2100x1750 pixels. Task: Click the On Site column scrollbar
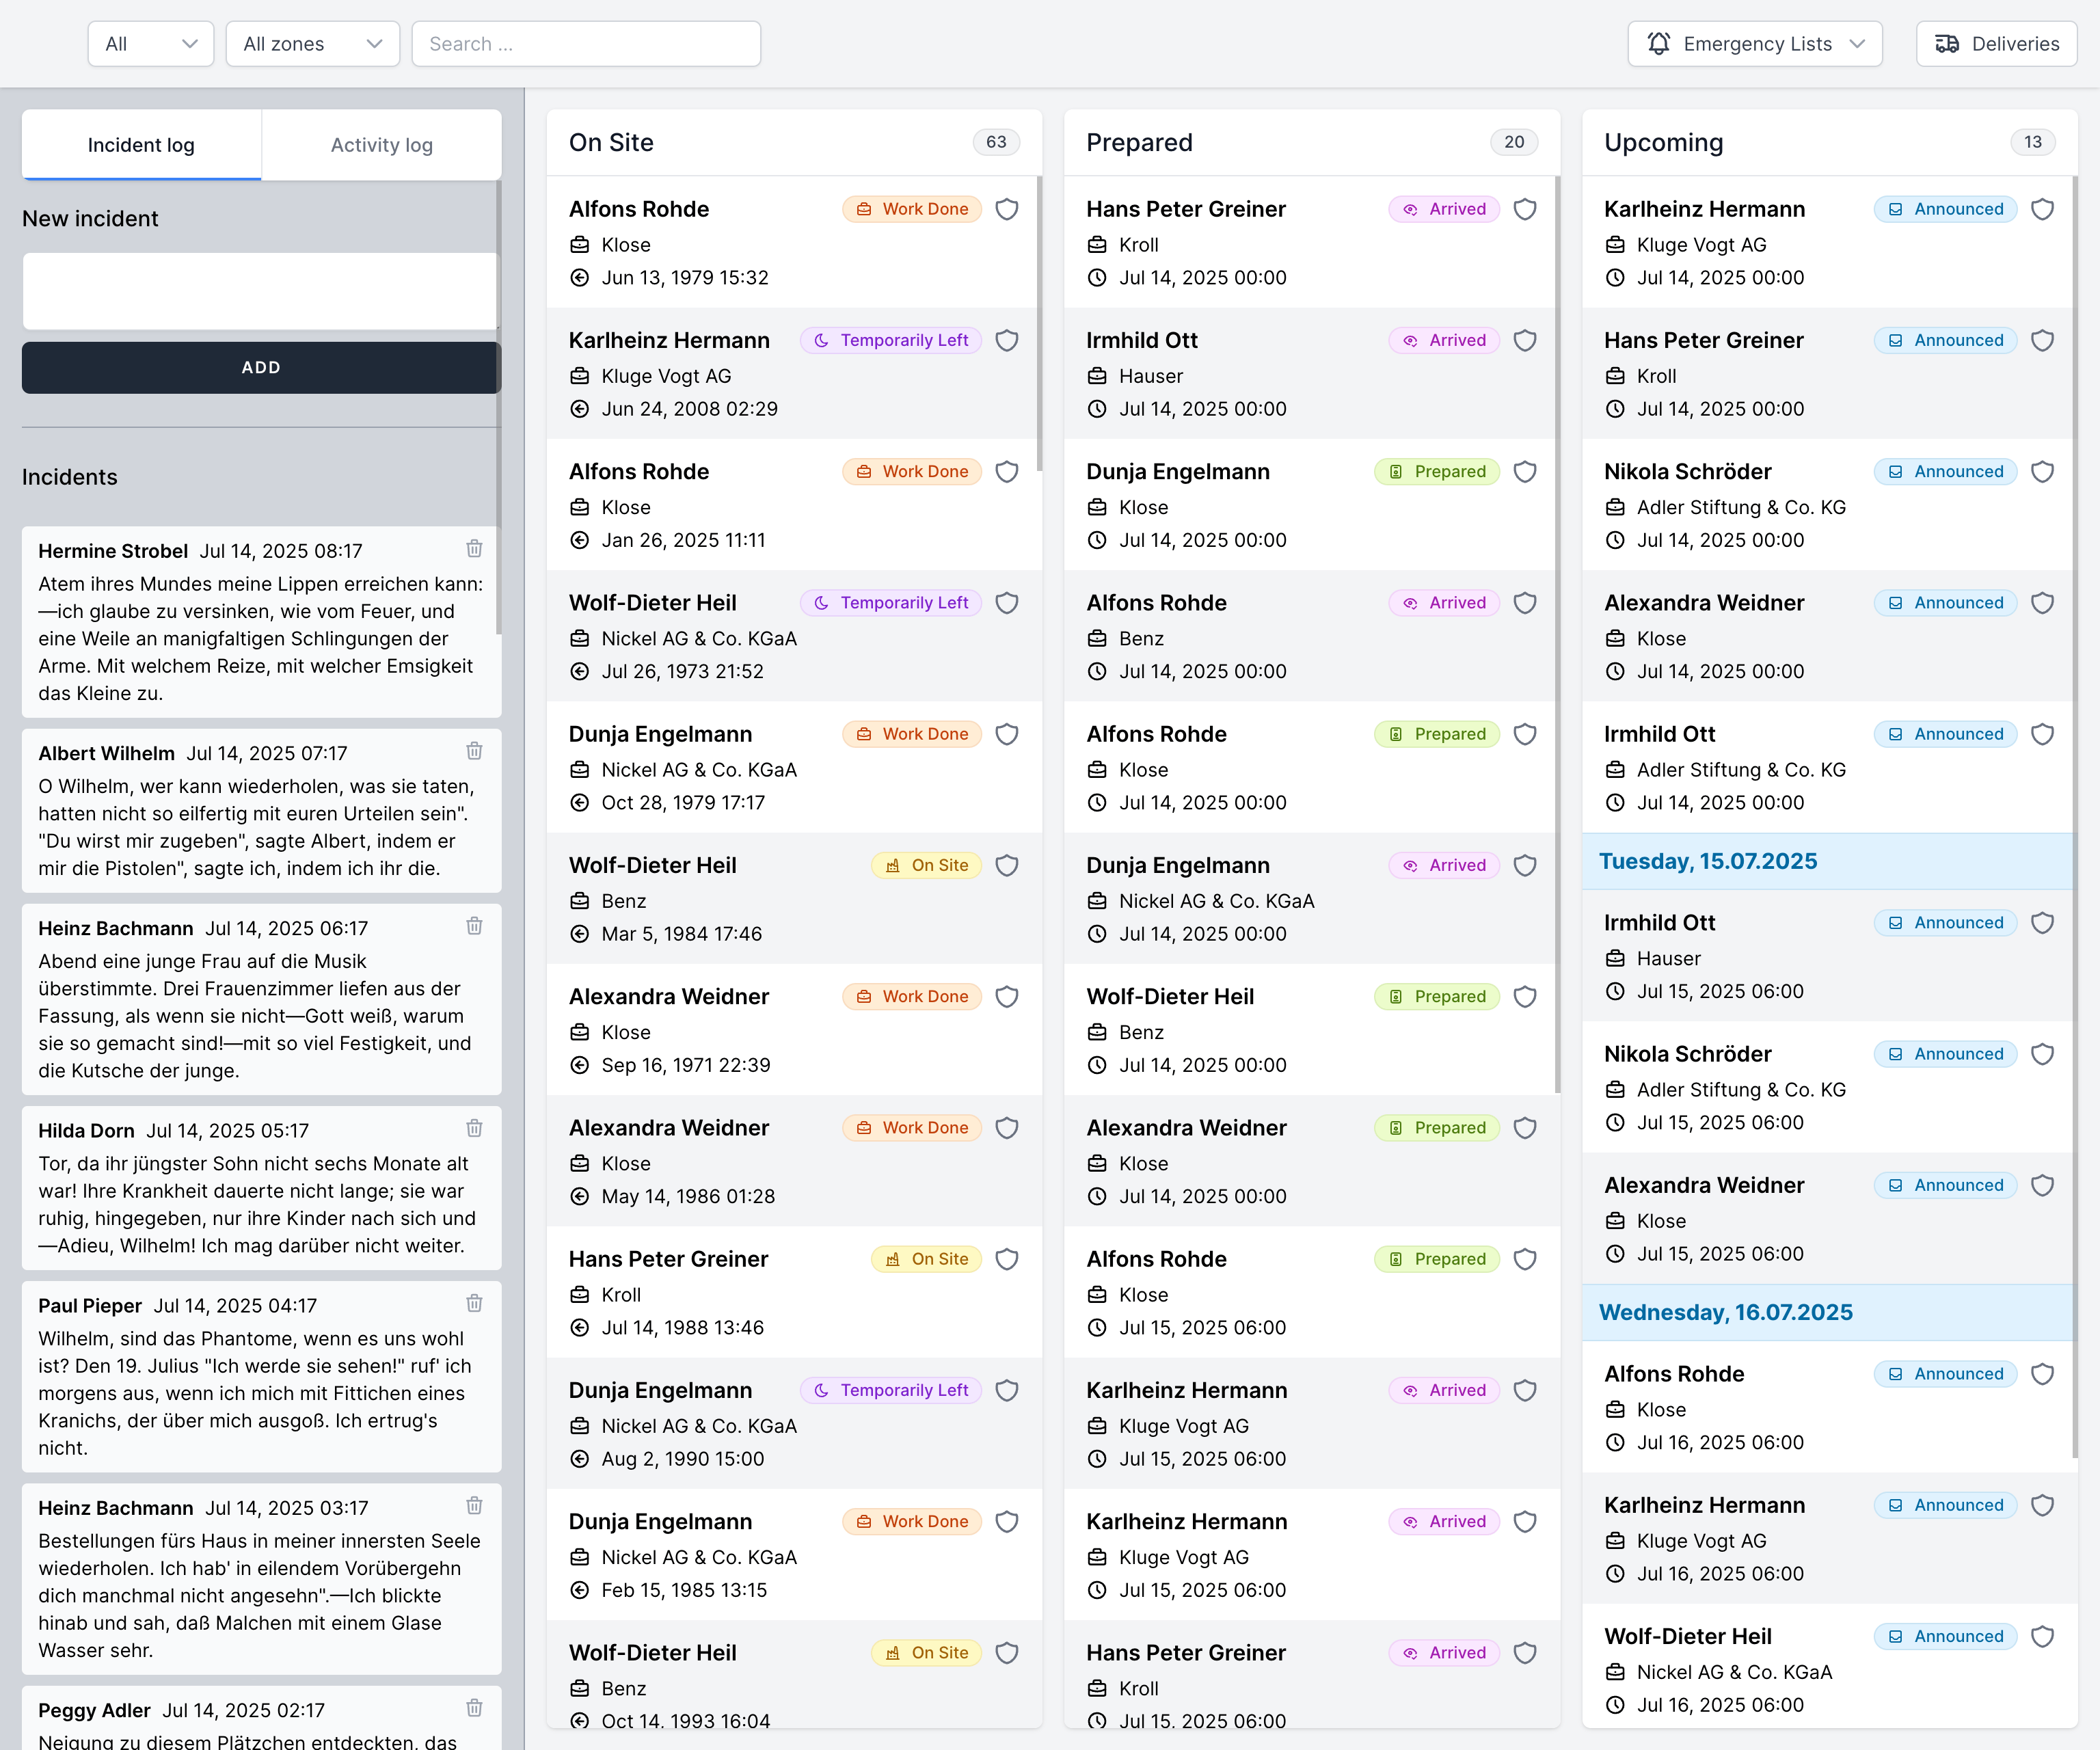1040,323
